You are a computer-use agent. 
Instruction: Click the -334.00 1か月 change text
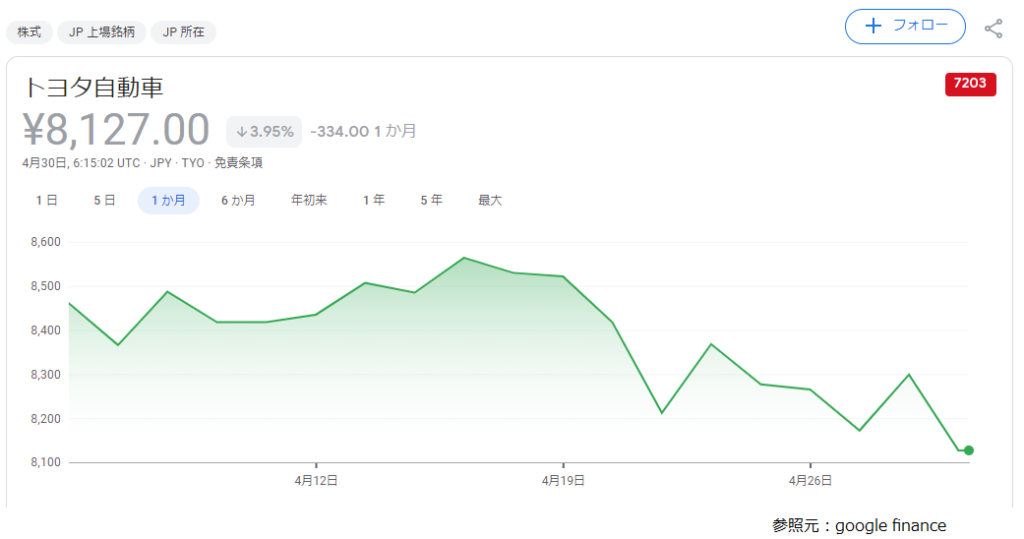tap(363, 131)
